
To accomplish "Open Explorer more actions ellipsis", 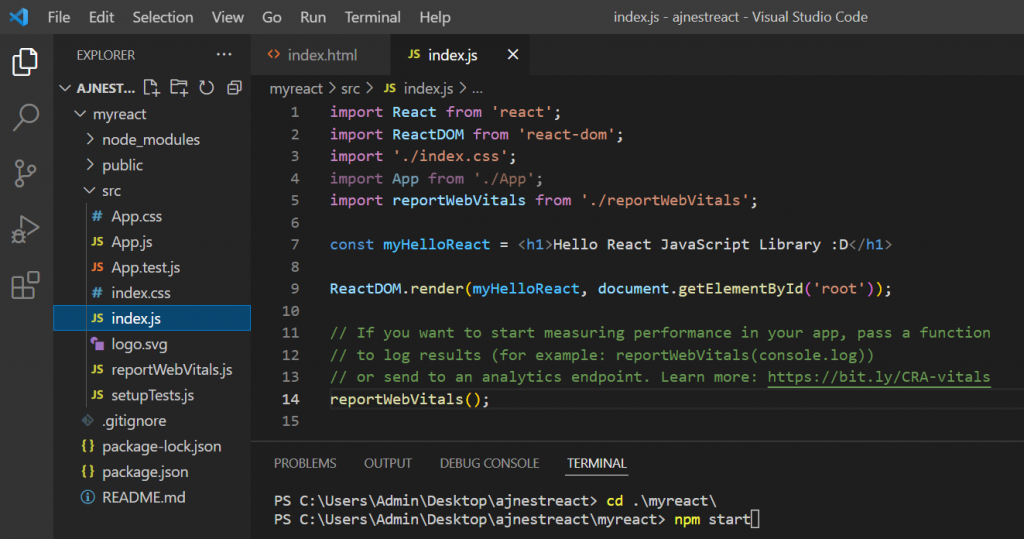I will [x=223, y=55].
